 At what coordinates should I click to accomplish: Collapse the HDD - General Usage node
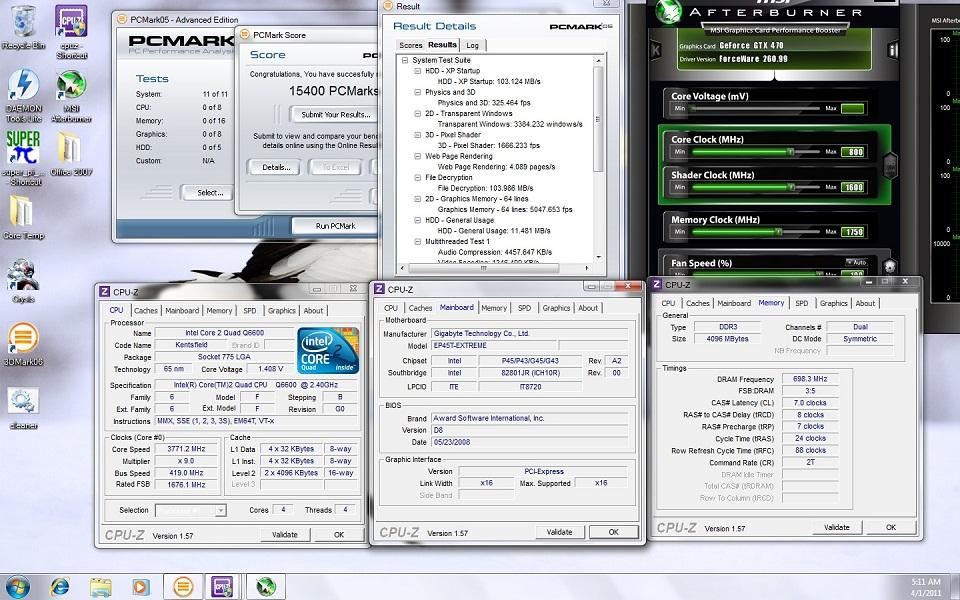point(418,220)
